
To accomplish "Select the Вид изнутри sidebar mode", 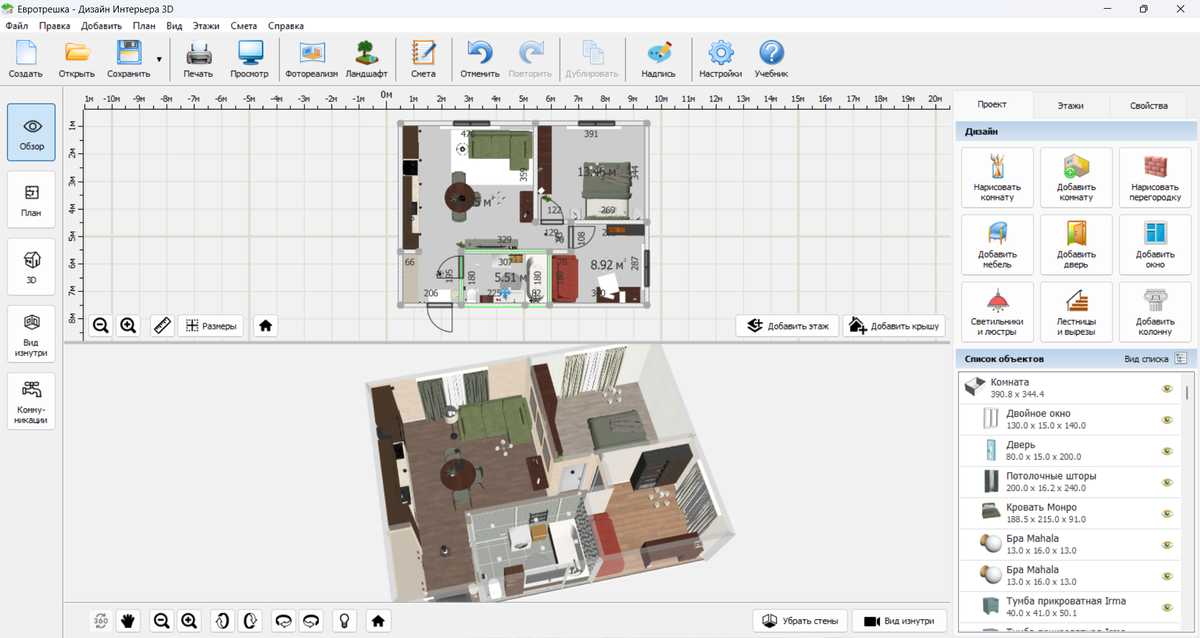I will [x=31, y=334].
